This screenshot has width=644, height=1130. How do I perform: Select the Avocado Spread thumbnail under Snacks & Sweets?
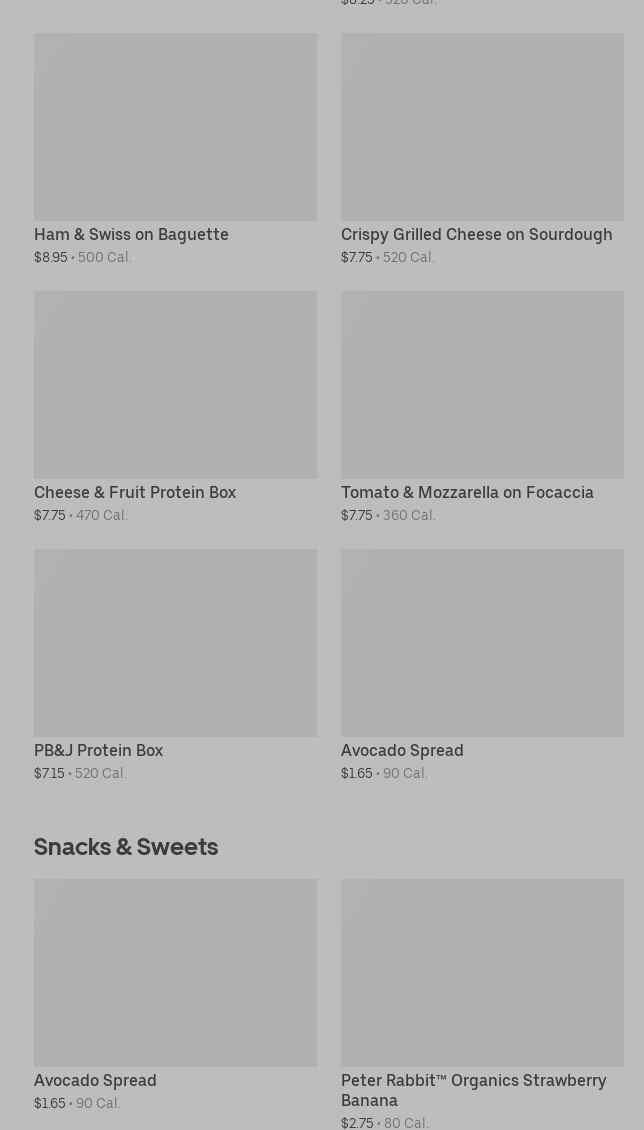click(x=175, y=973)
